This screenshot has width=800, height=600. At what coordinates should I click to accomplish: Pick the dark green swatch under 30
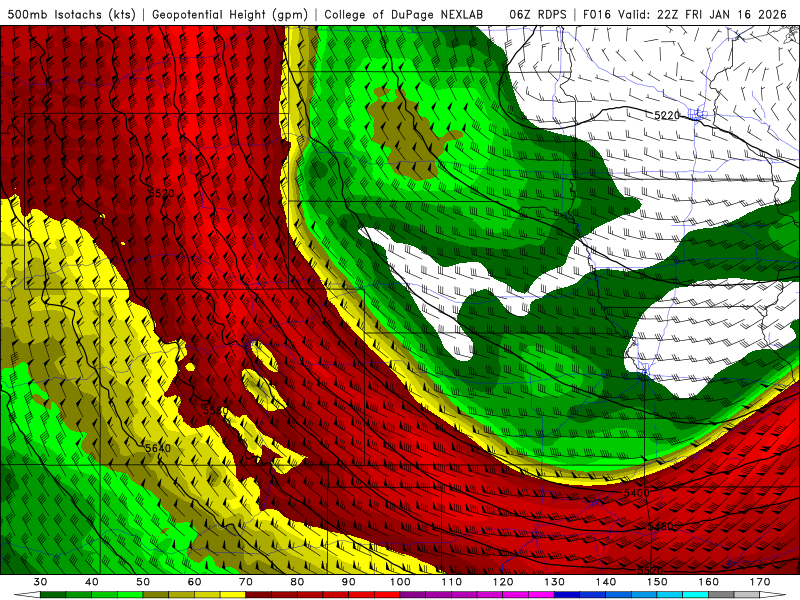click(53, 595)
